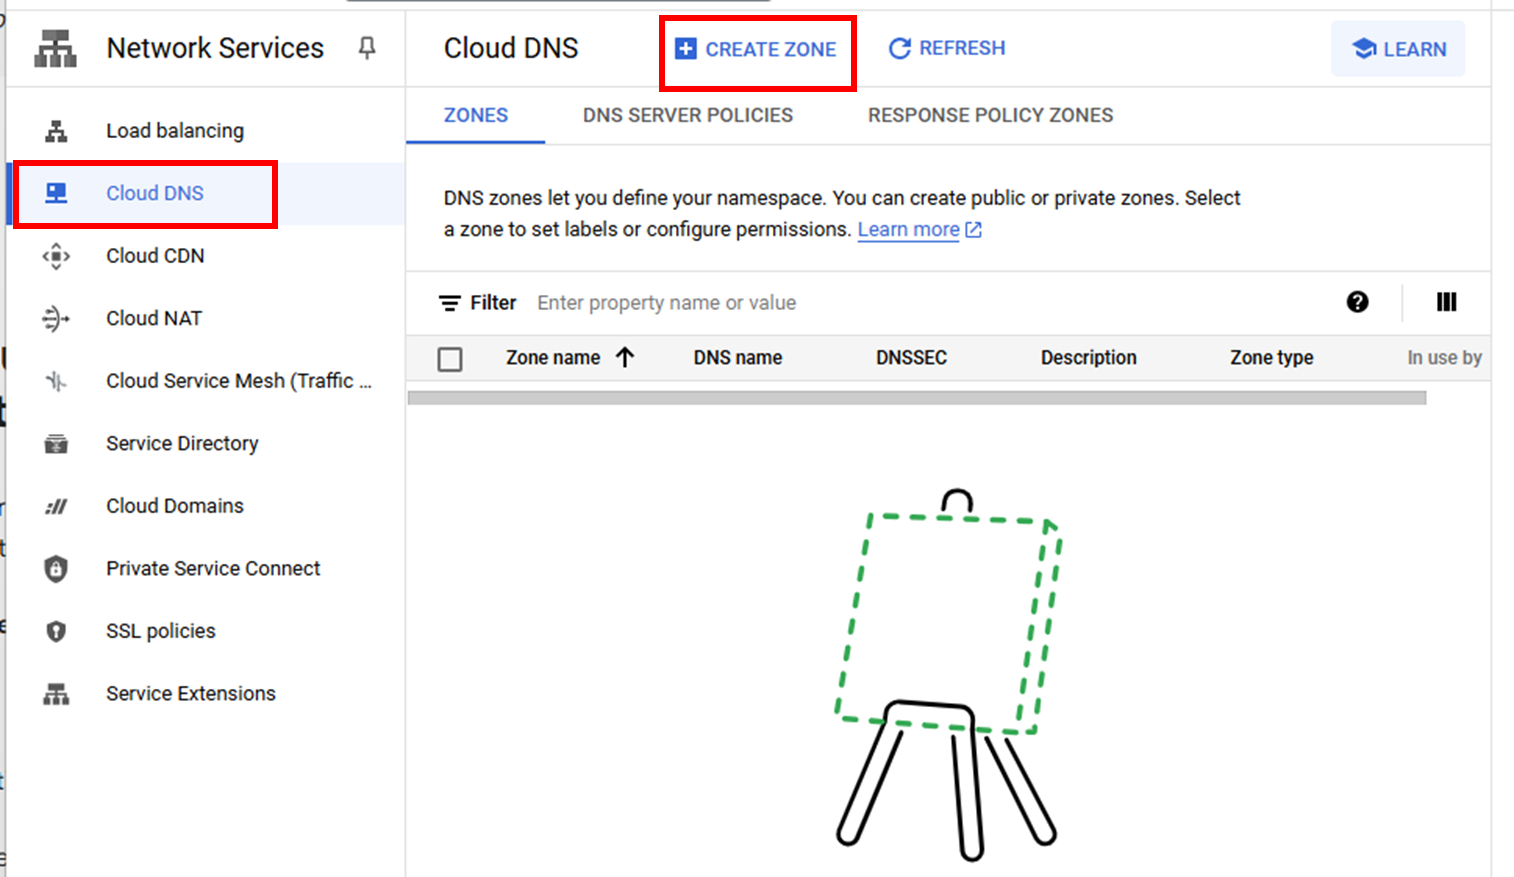The height and width of the screenshot is (877, 1514).
Task: Click the Create Zone button
Action: tap(756, 49)
